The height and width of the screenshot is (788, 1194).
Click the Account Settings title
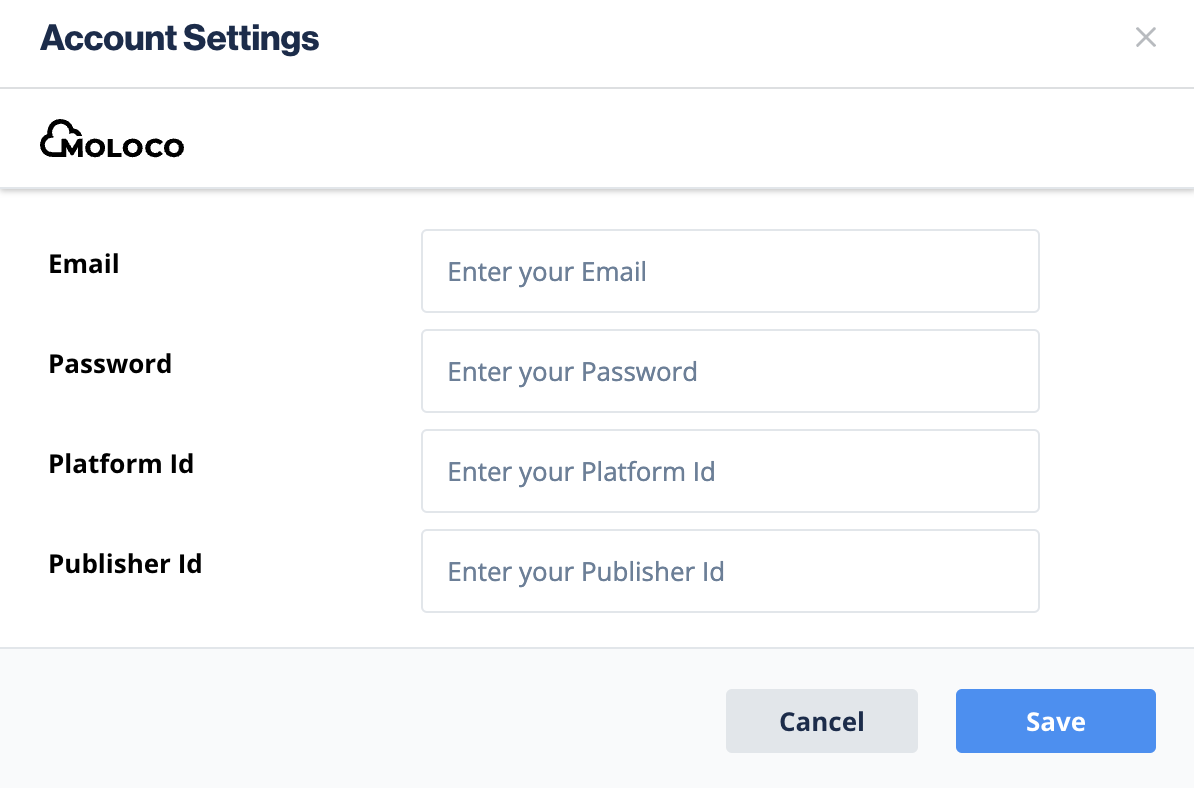(x=179, y=39)
